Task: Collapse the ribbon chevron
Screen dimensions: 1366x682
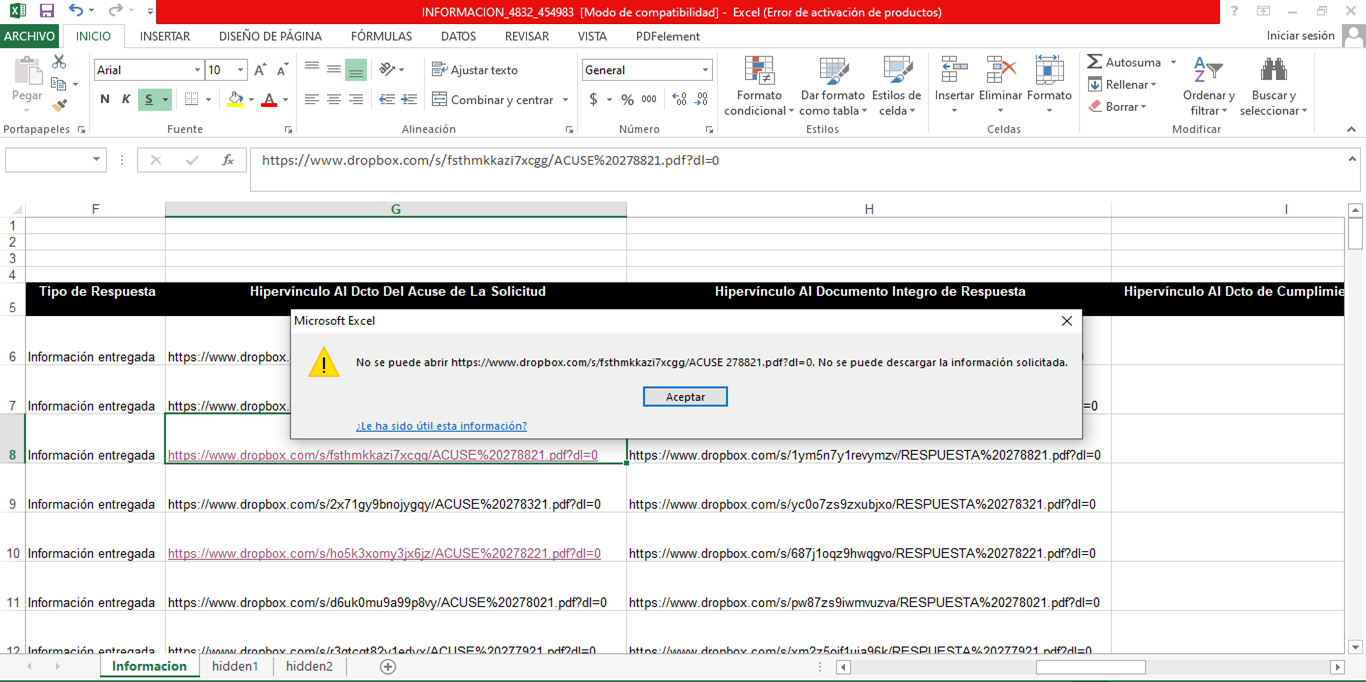Action: 1351,129
